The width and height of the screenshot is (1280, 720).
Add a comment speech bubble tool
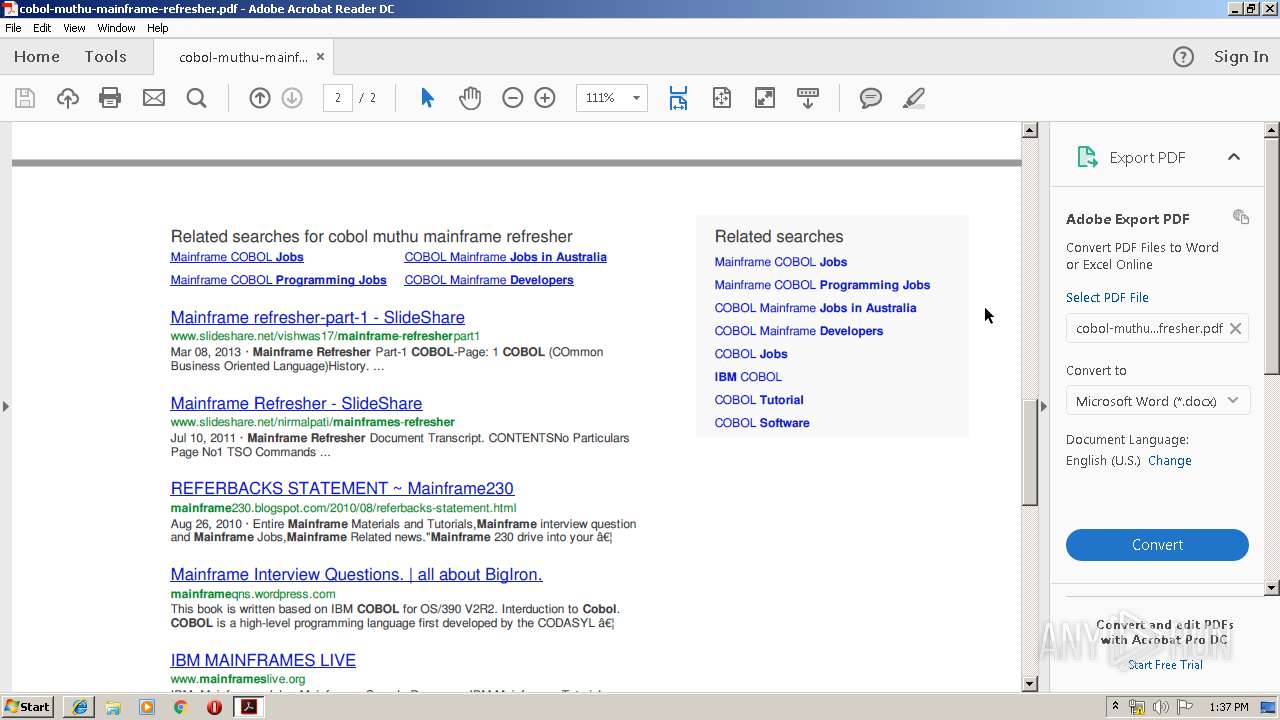click(871, 98)
